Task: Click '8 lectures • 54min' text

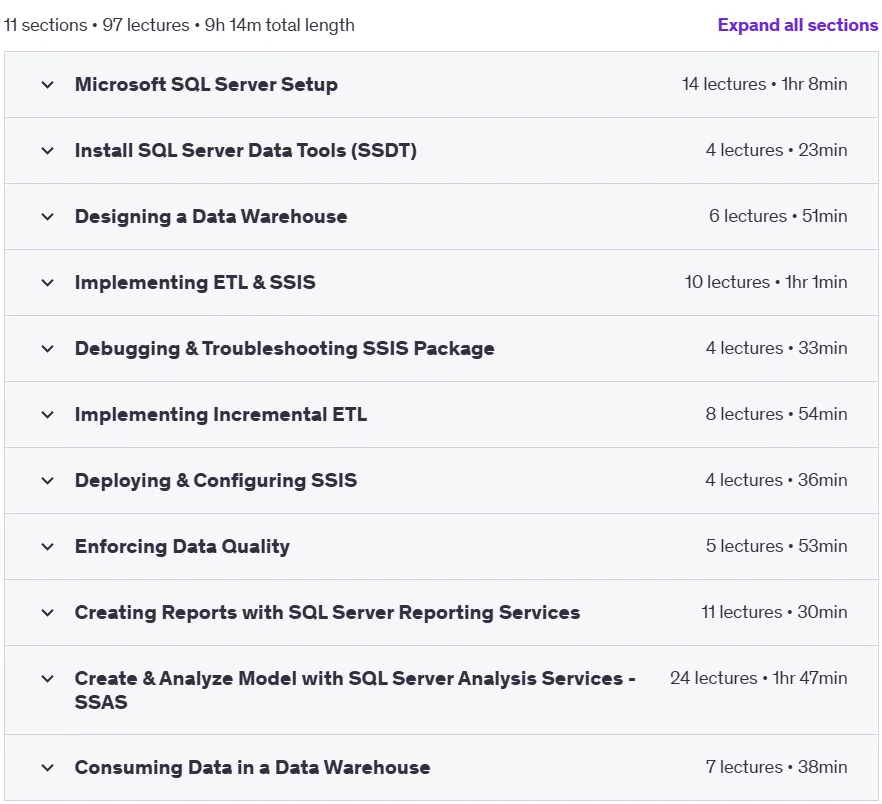Action: 776,414
